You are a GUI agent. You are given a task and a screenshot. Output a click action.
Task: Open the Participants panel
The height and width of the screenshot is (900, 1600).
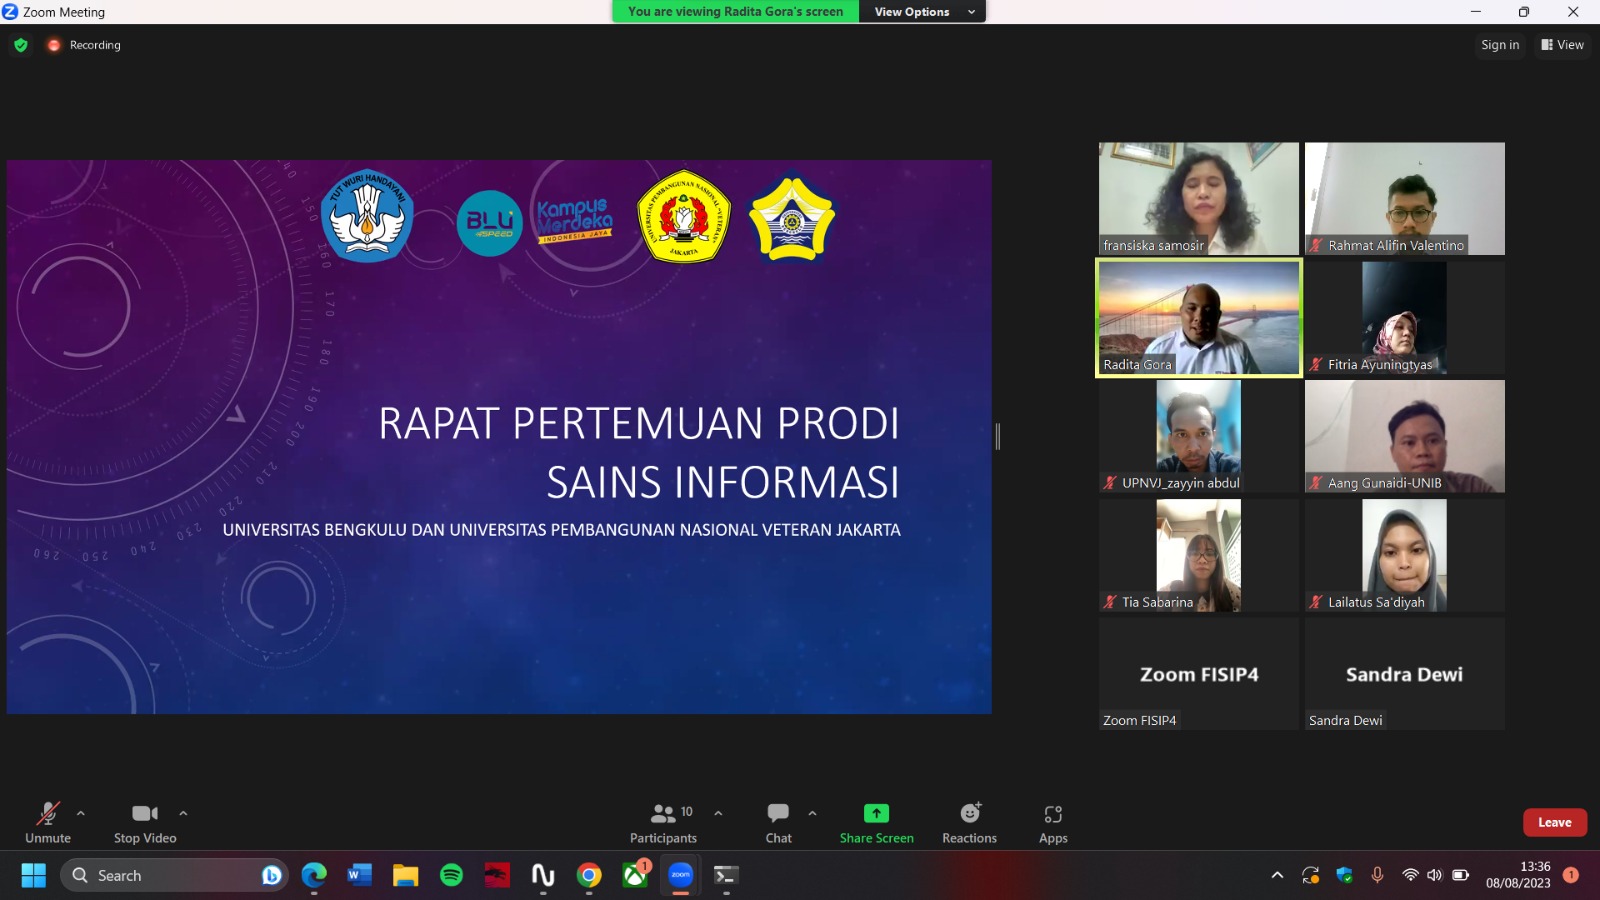click(x=663, y=823)
